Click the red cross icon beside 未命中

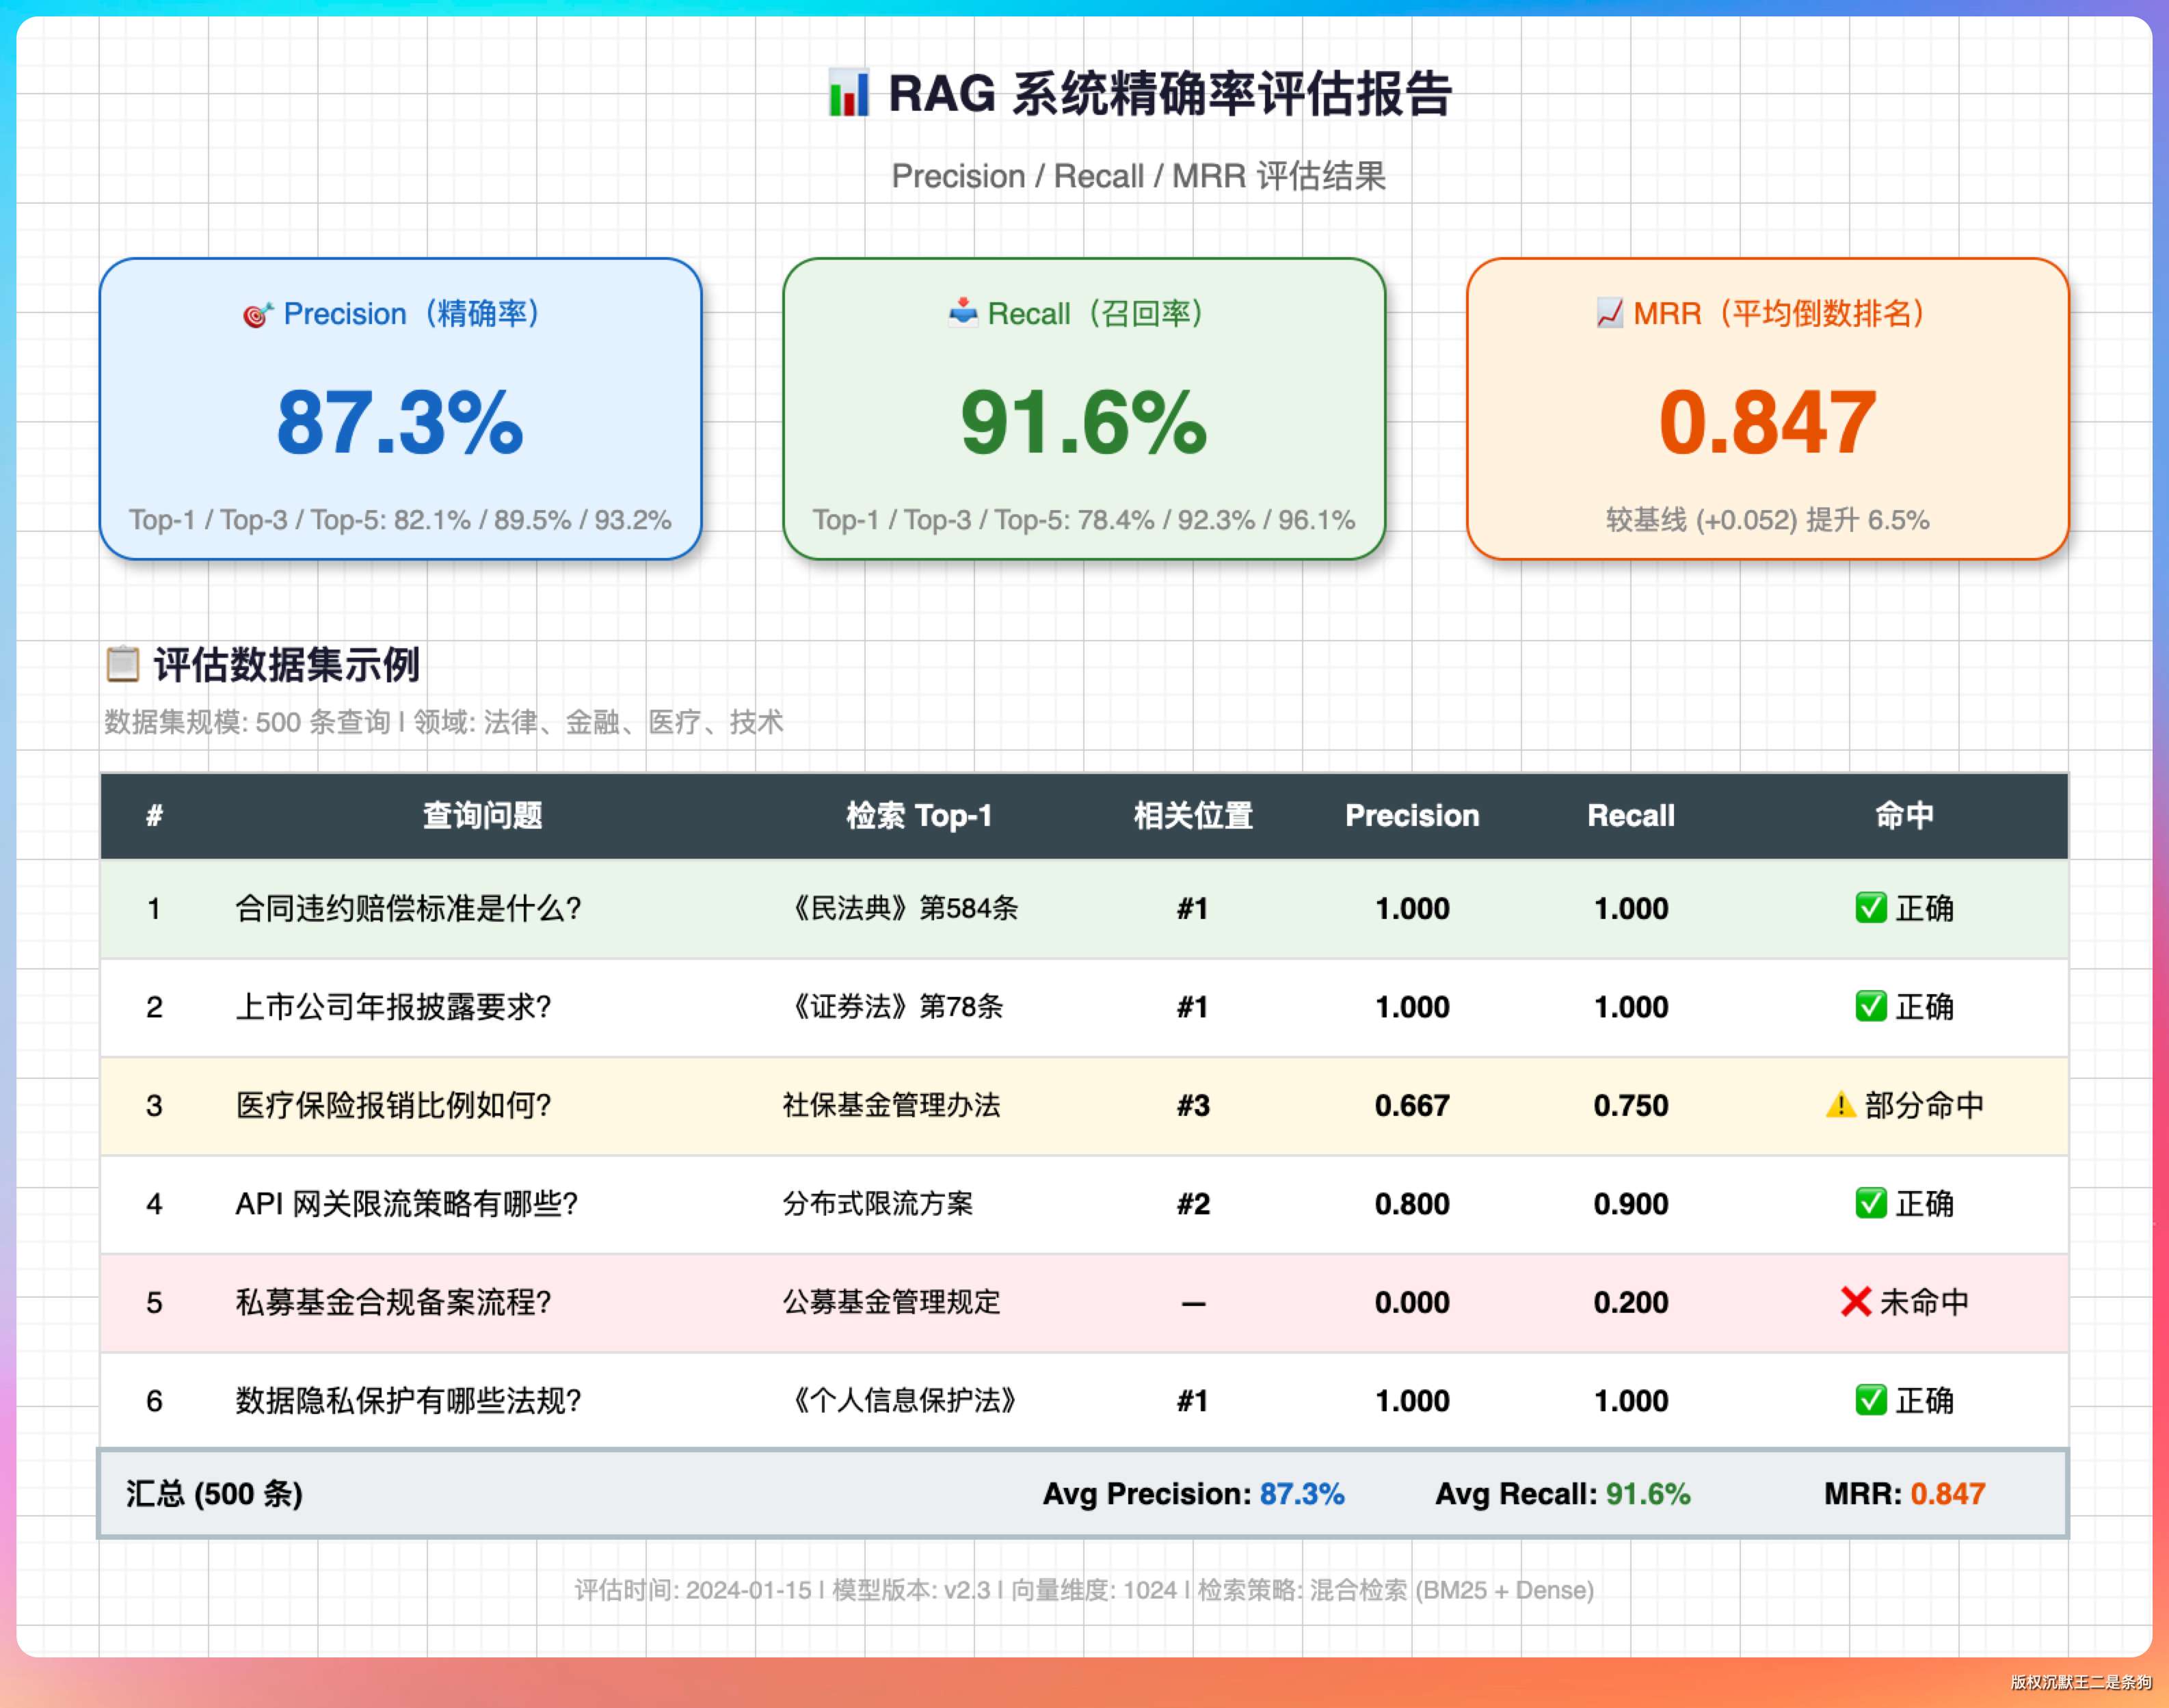point(1856,1302)
